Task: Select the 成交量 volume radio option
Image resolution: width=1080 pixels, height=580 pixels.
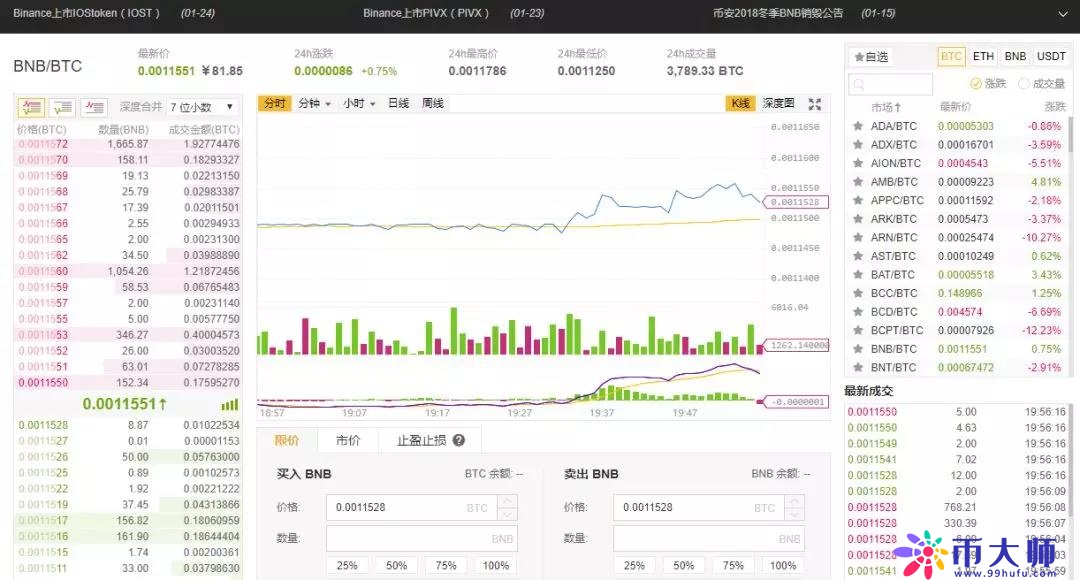Action: click(1024, 83)
